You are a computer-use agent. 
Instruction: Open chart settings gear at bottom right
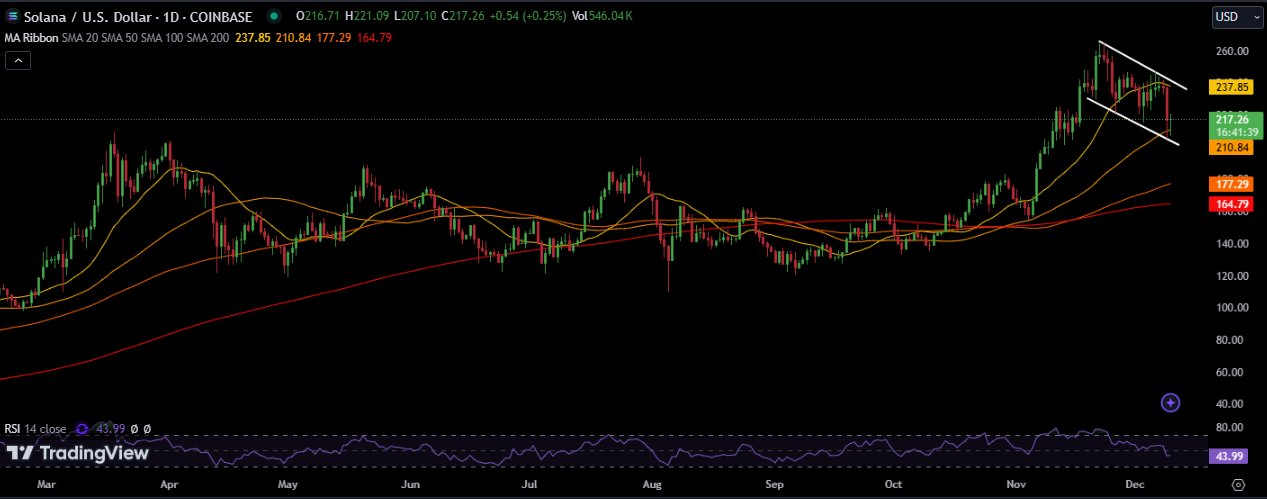point(1238,485)
